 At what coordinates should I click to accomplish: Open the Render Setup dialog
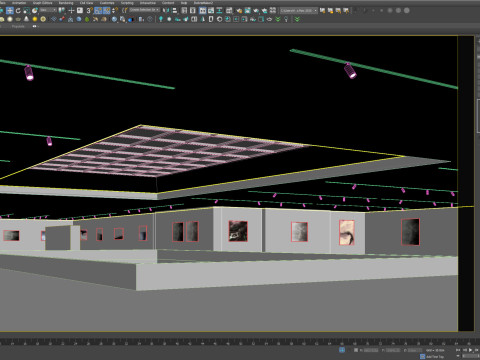pos(239,10)
